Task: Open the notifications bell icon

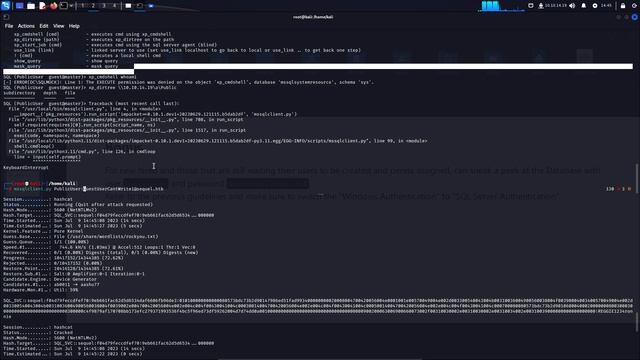Action: tap(584, 6)
